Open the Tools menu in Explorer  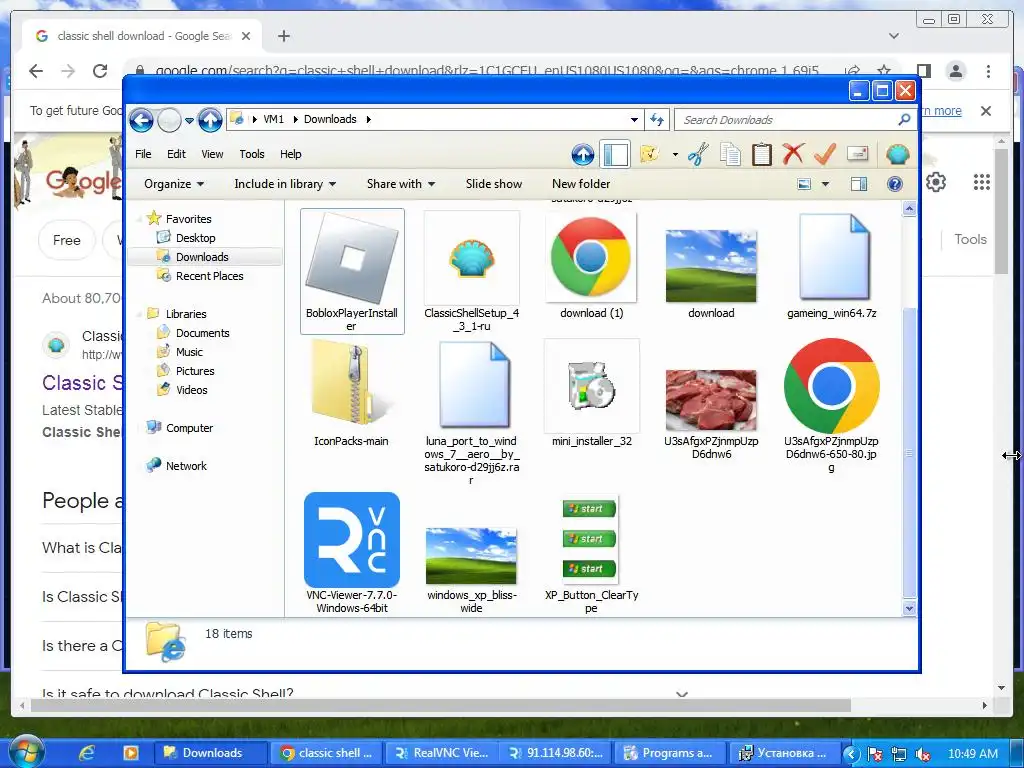[251, 154]
